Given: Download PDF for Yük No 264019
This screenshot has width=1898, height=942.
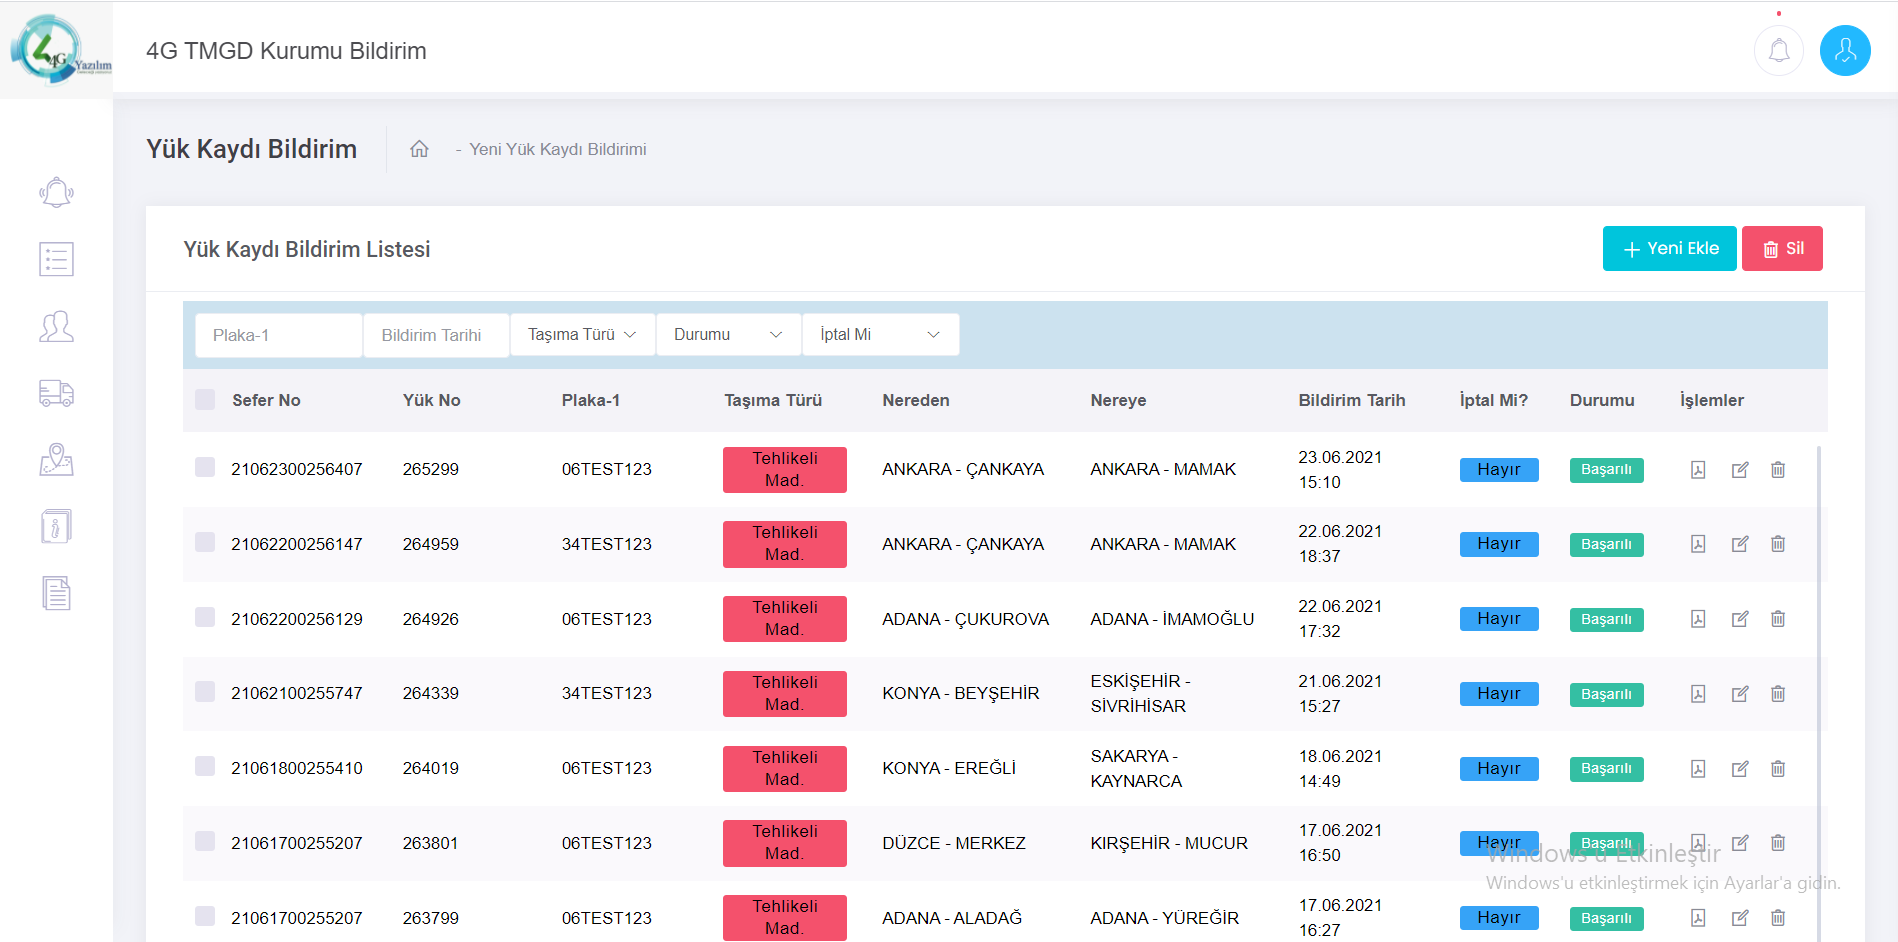Looking at the screenshot, I should (x=1698, y=769).
